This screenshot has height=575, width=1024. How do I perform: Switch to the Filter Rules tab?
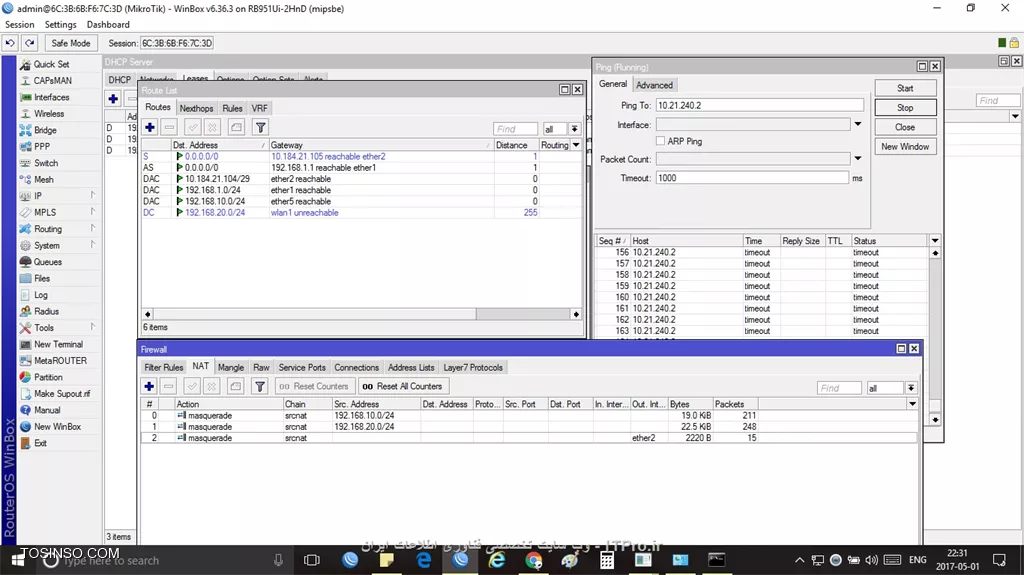163,368
